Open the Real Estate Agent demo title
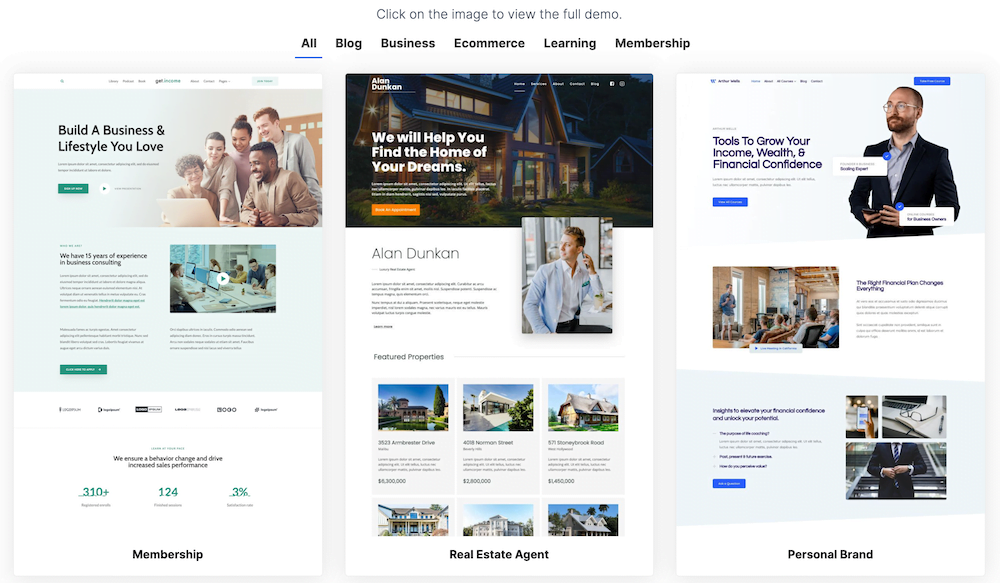1000x583 pixels. [498, 554]
